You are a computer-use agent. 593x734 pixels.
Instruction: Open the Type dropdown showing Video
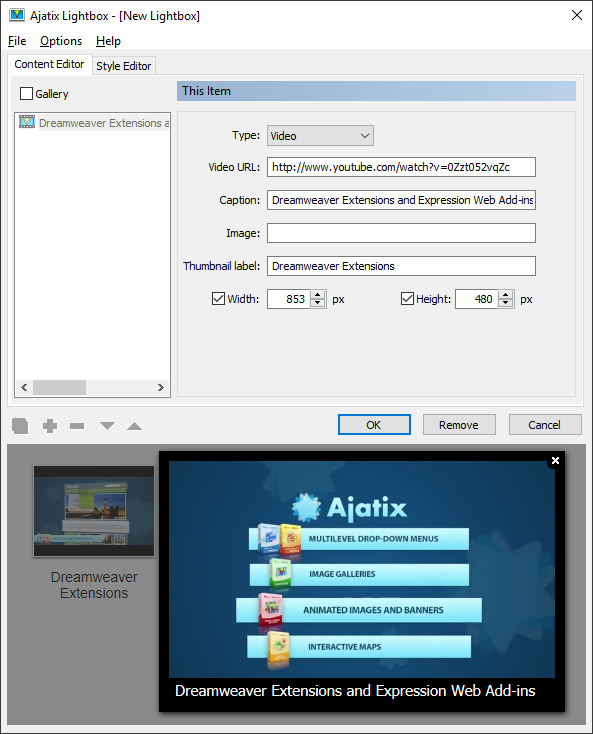click(x=320, y=136)
